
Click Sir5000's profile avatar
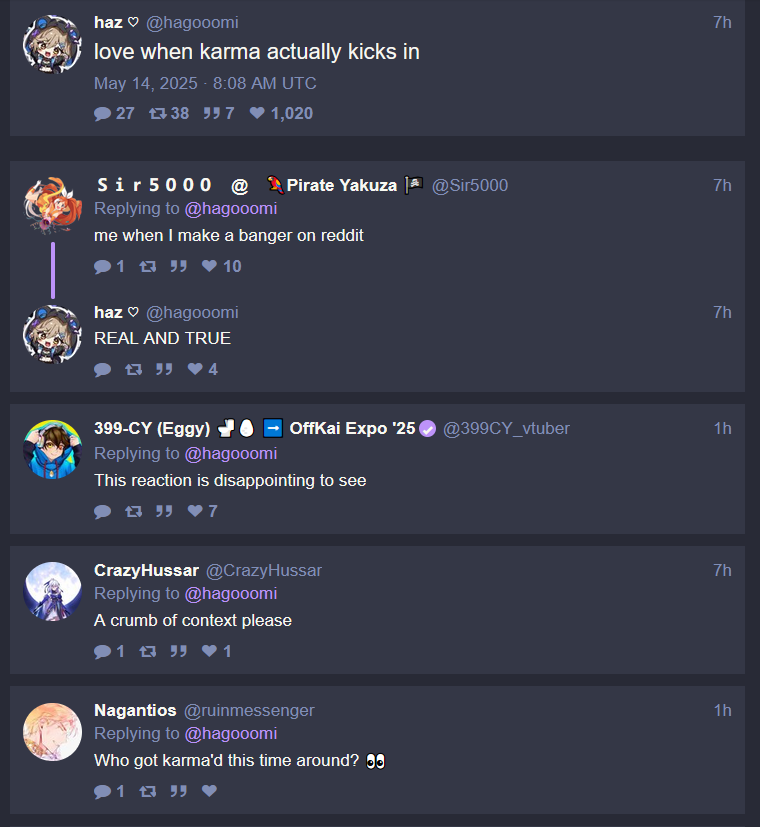[53, 206]
